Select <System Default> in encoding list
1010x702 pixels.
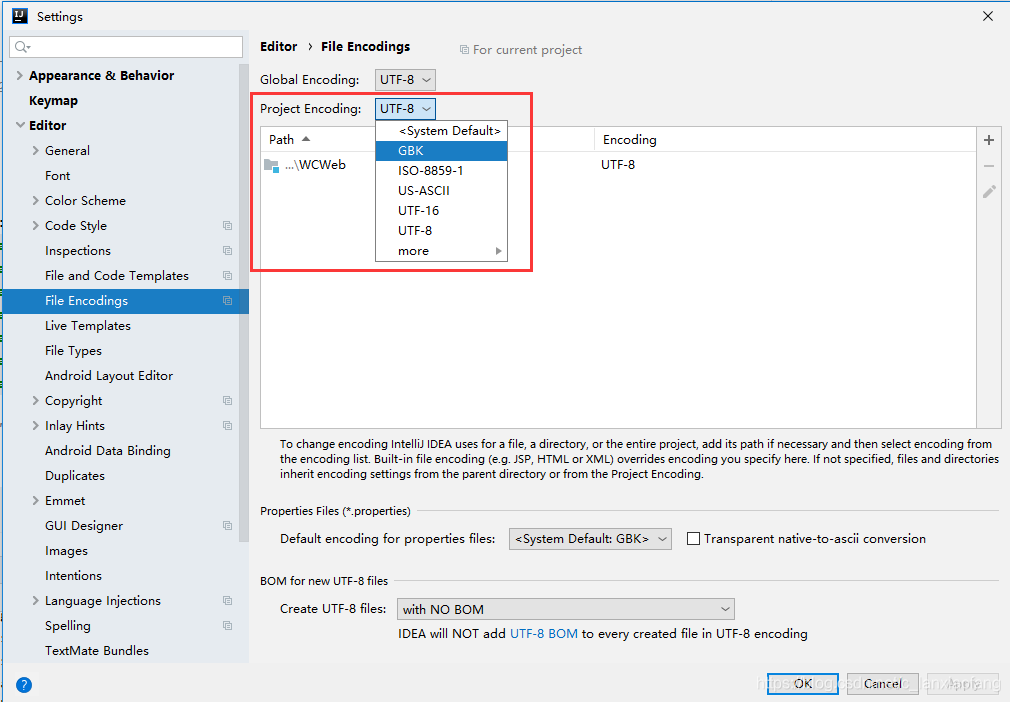[441, 131]
